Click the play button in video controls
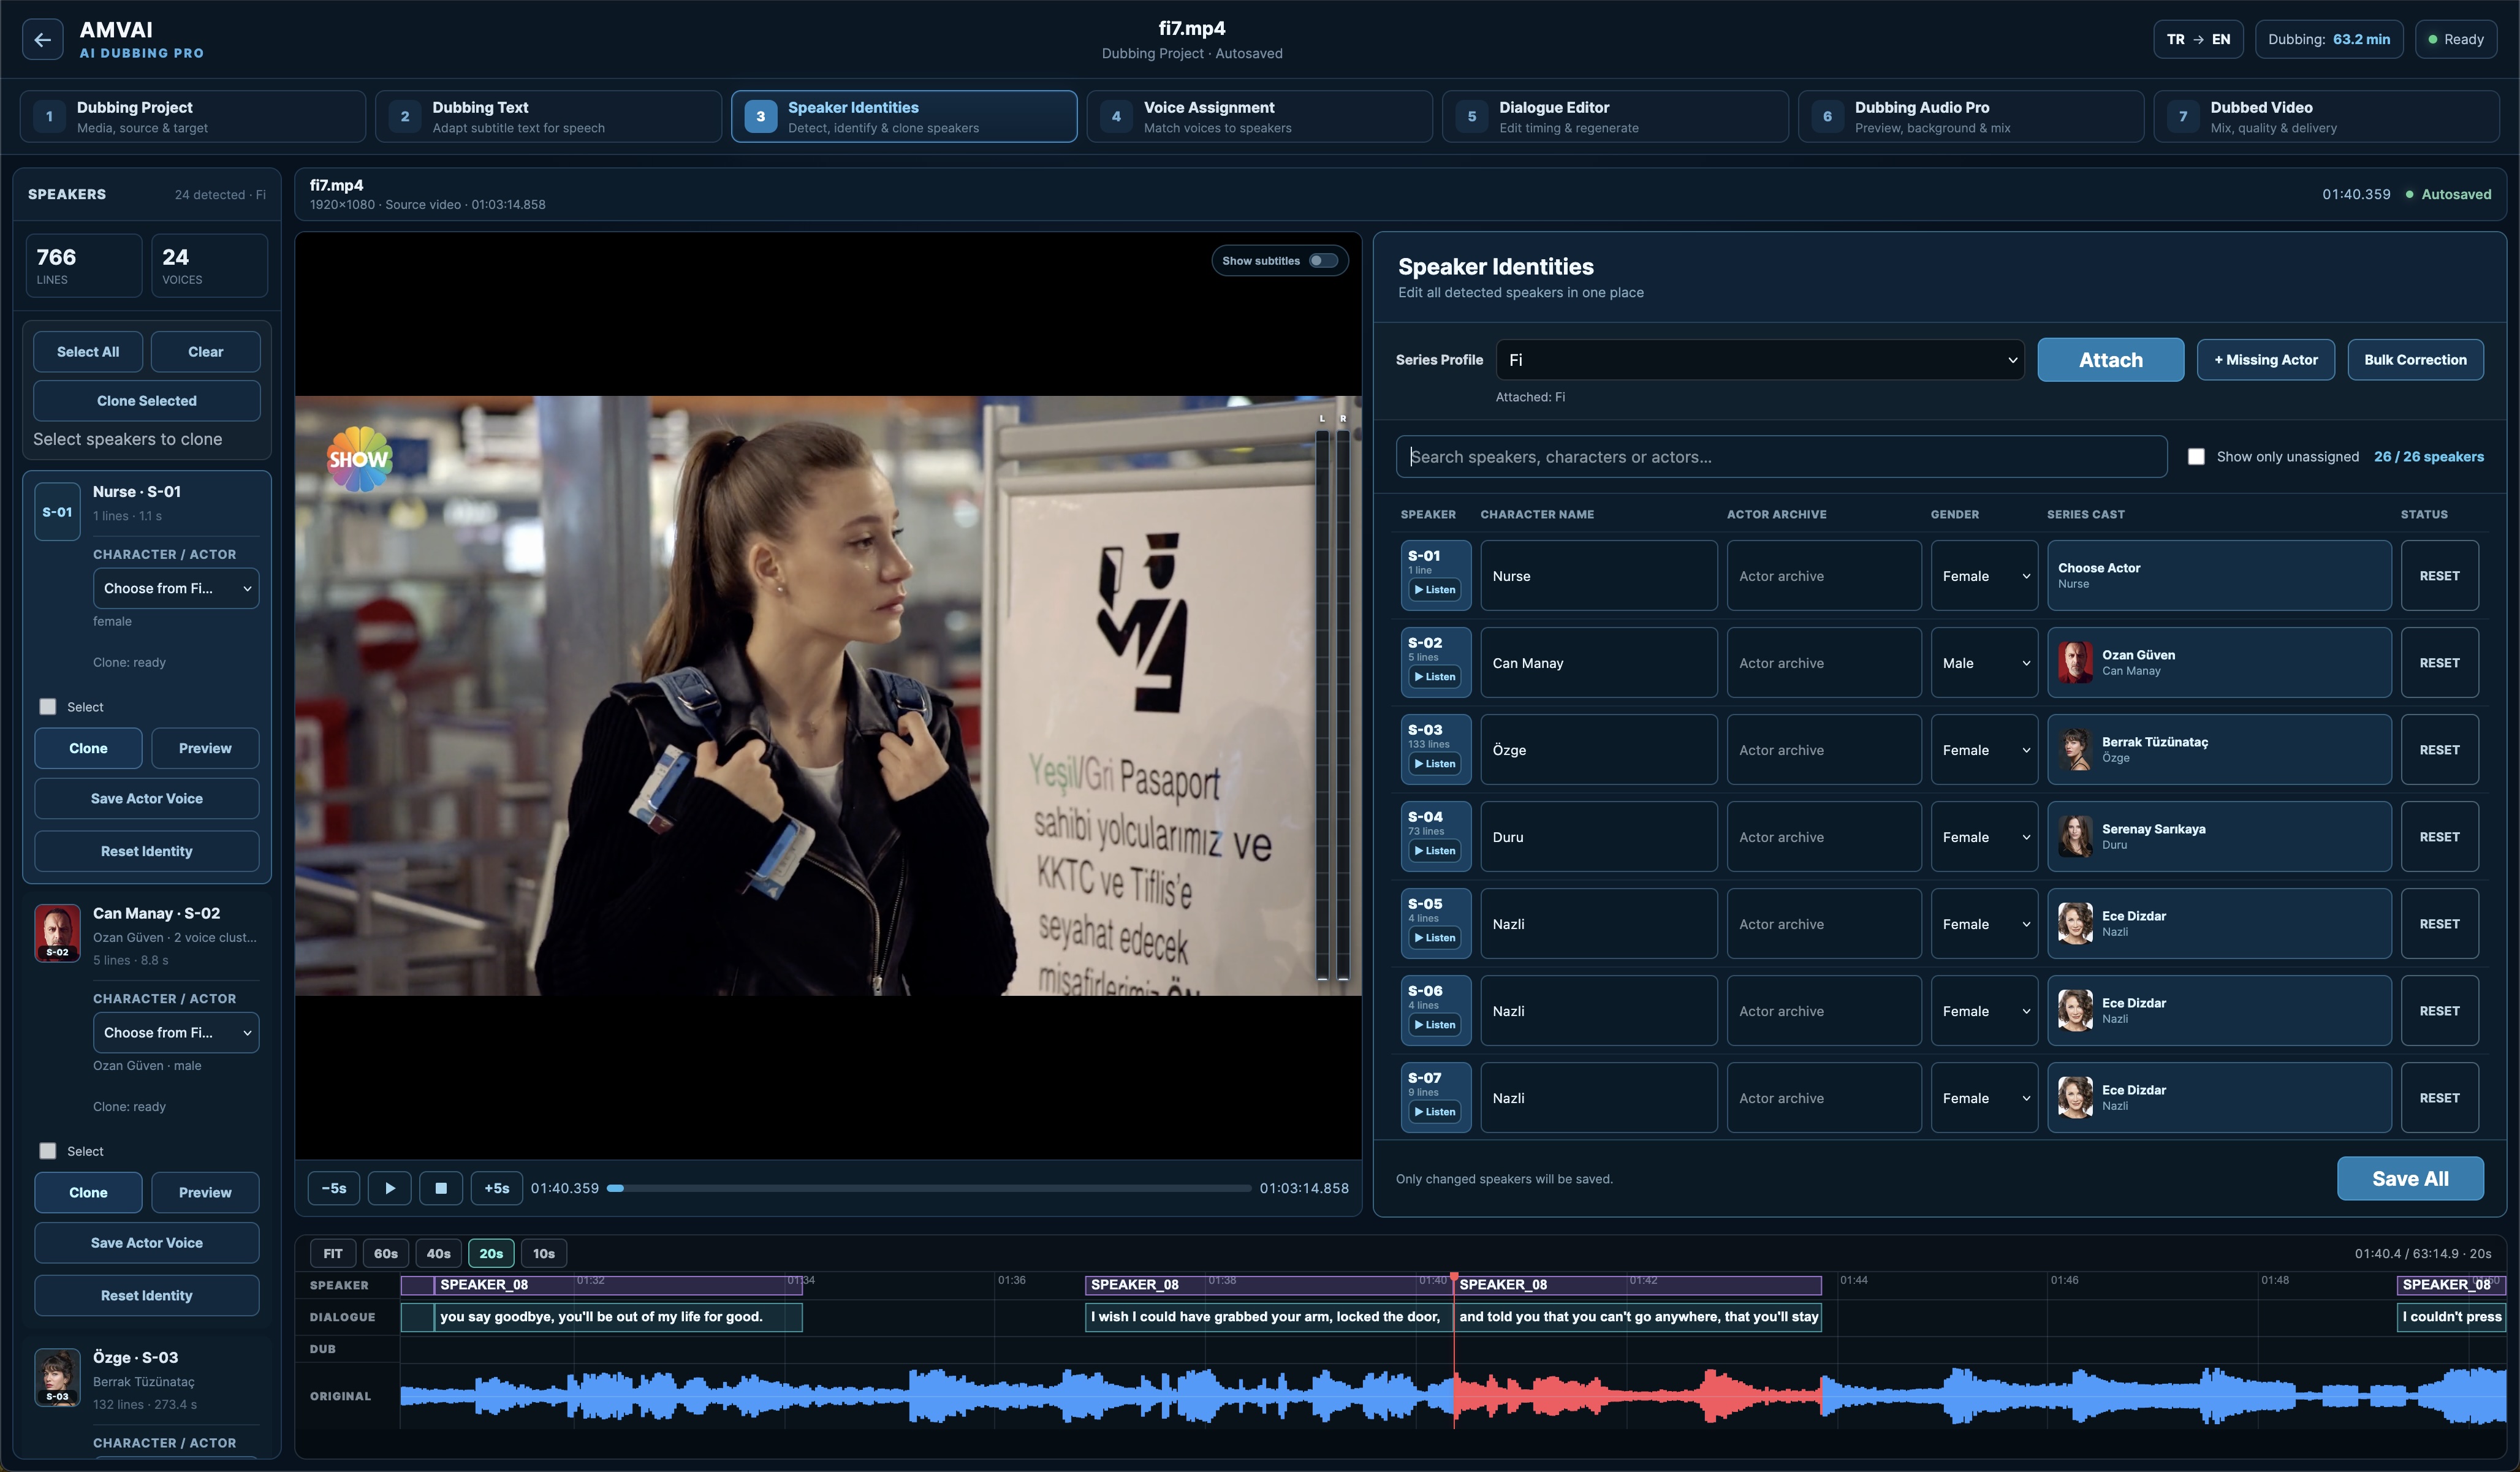2520x1472 pixels. (390, 1188)
